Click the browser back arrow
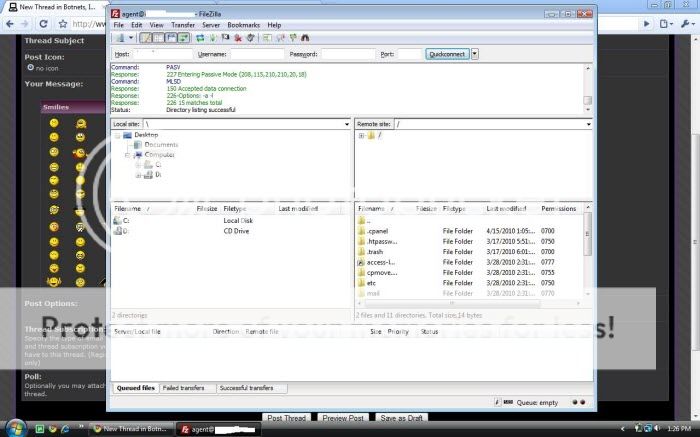The image size is (700, 437). [9, 22]
